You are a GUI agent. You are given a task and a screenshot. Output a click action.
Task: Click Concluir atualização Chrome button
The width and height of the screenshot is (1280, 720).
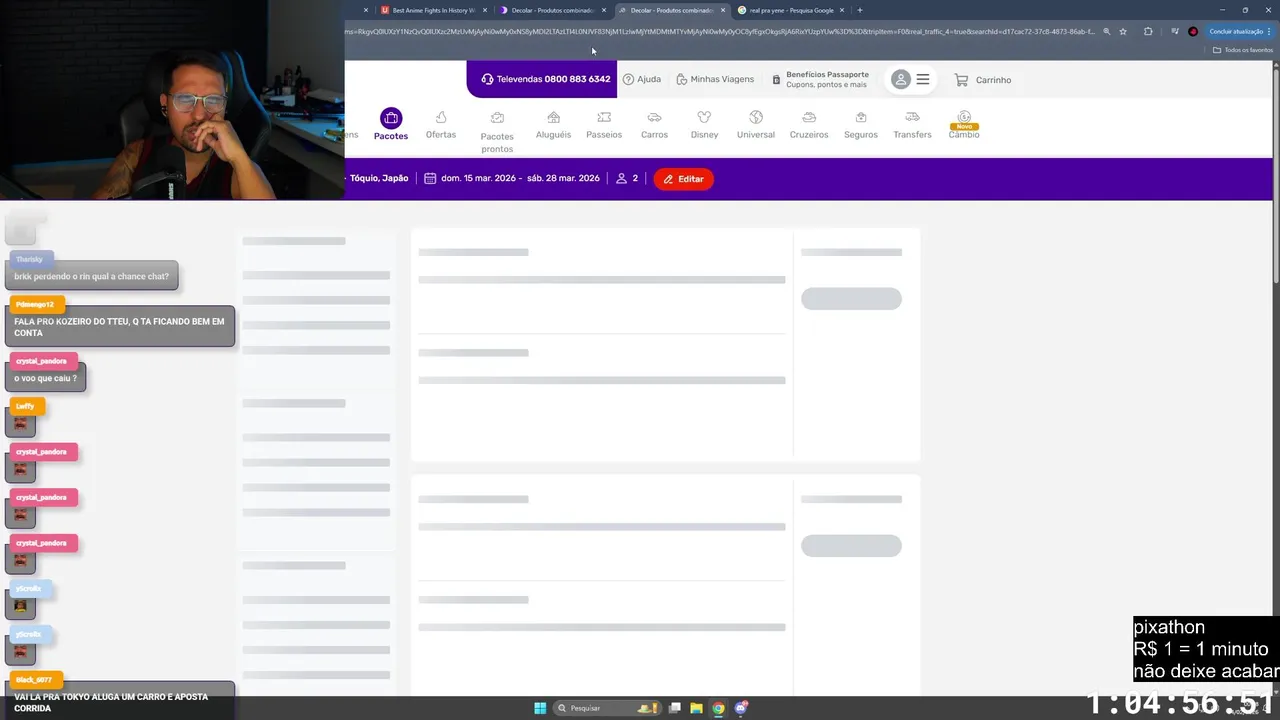pos(1240,31)
